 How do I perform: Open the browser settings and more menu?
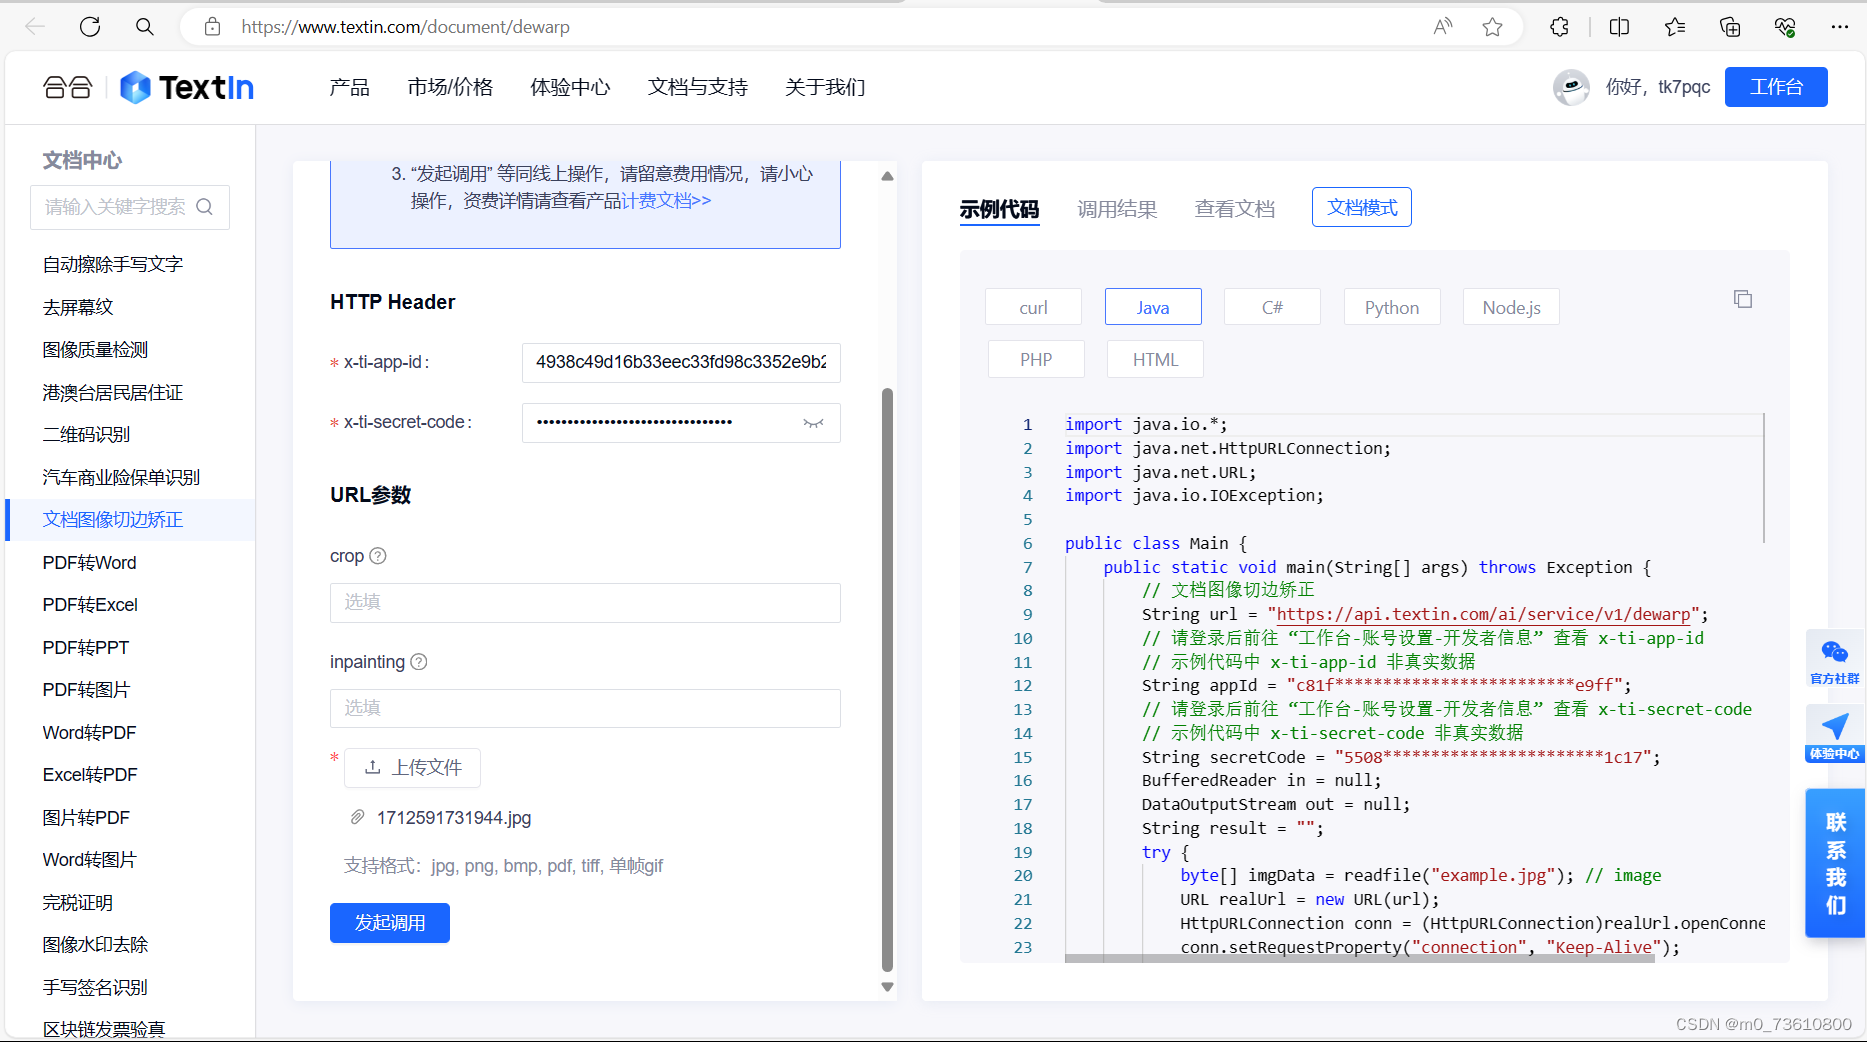tap(1840, 27)
